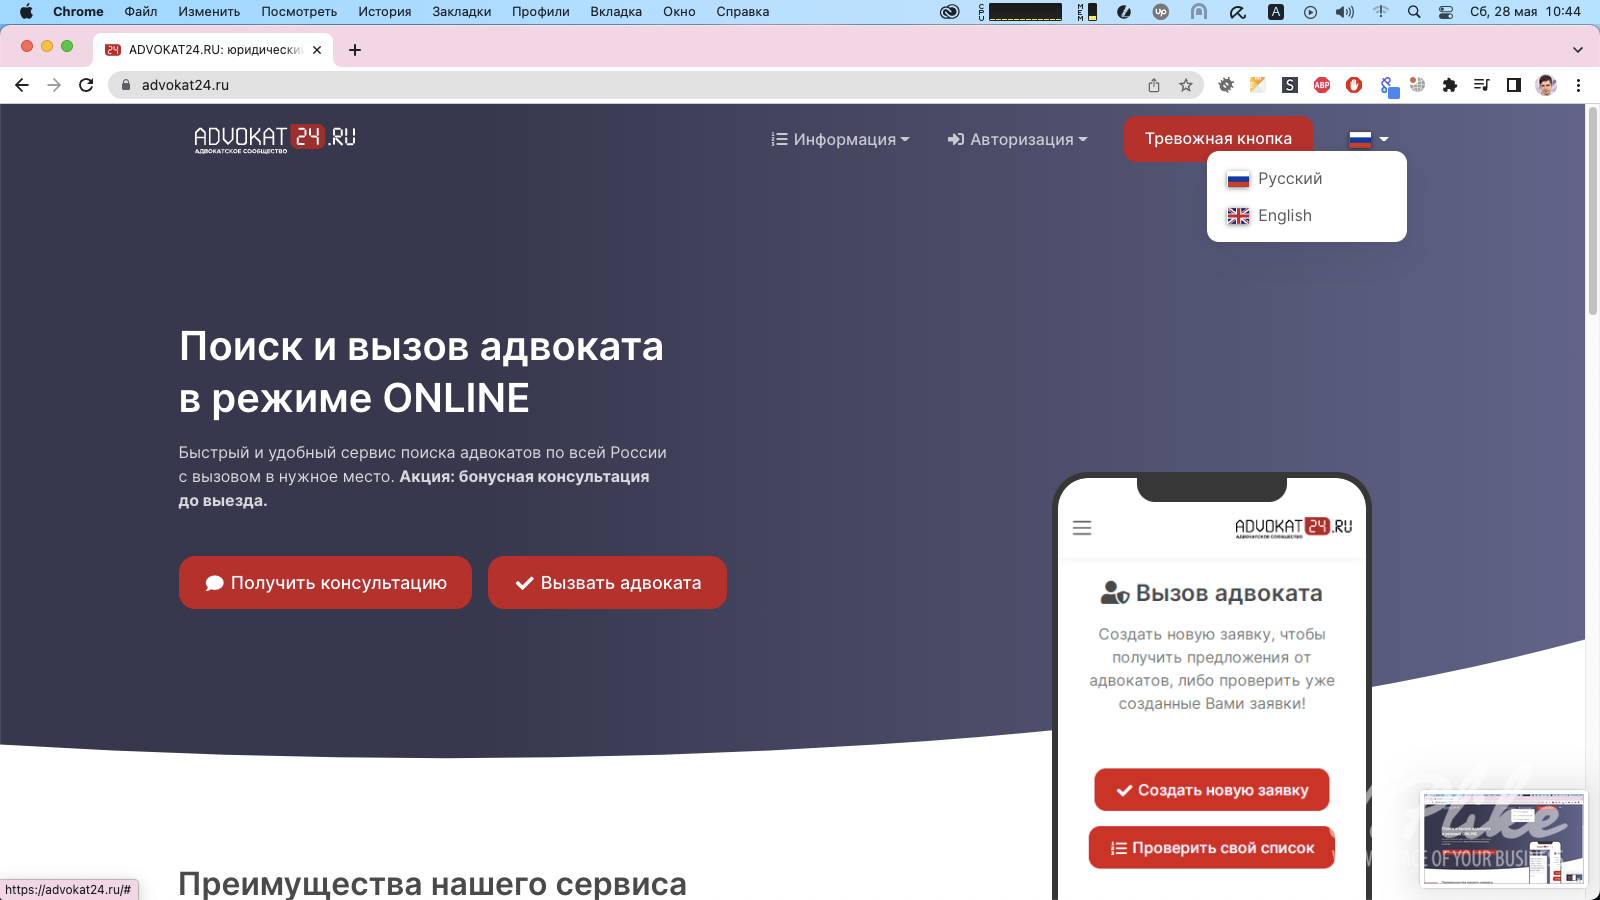Toggle Chrome side panel

coord(1514,85)
